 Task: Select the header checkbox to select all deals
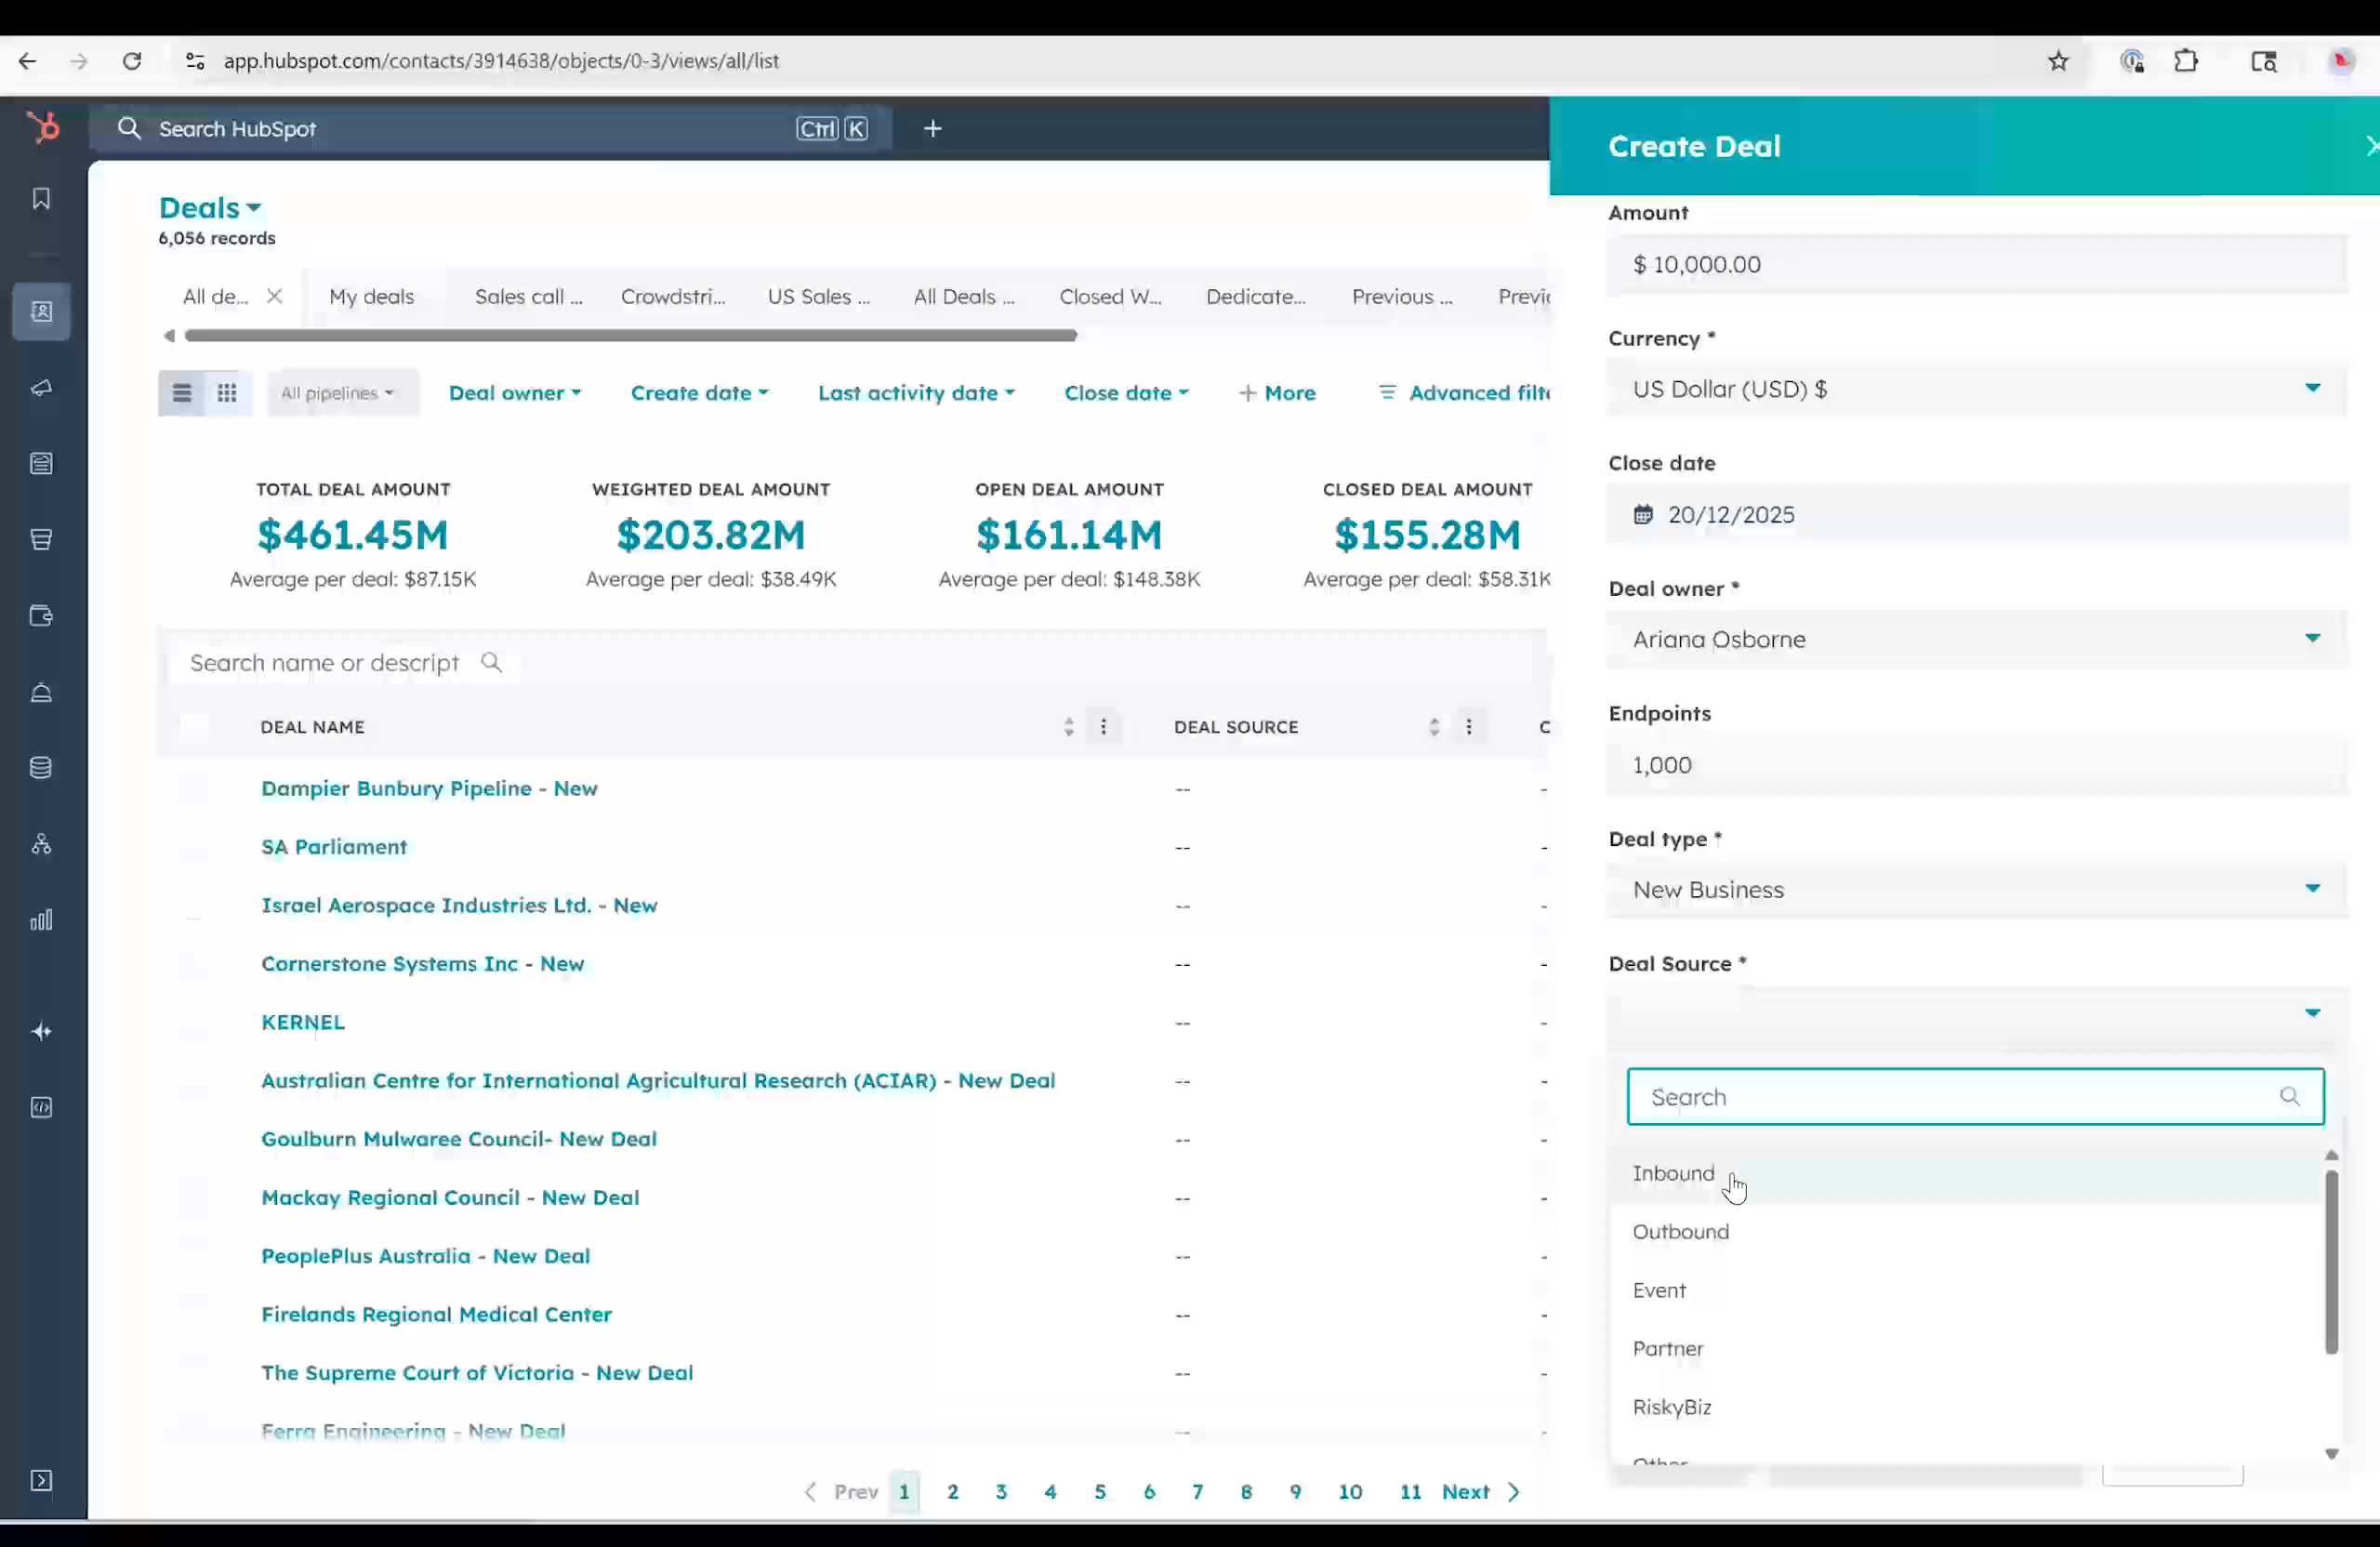[193, 726]
